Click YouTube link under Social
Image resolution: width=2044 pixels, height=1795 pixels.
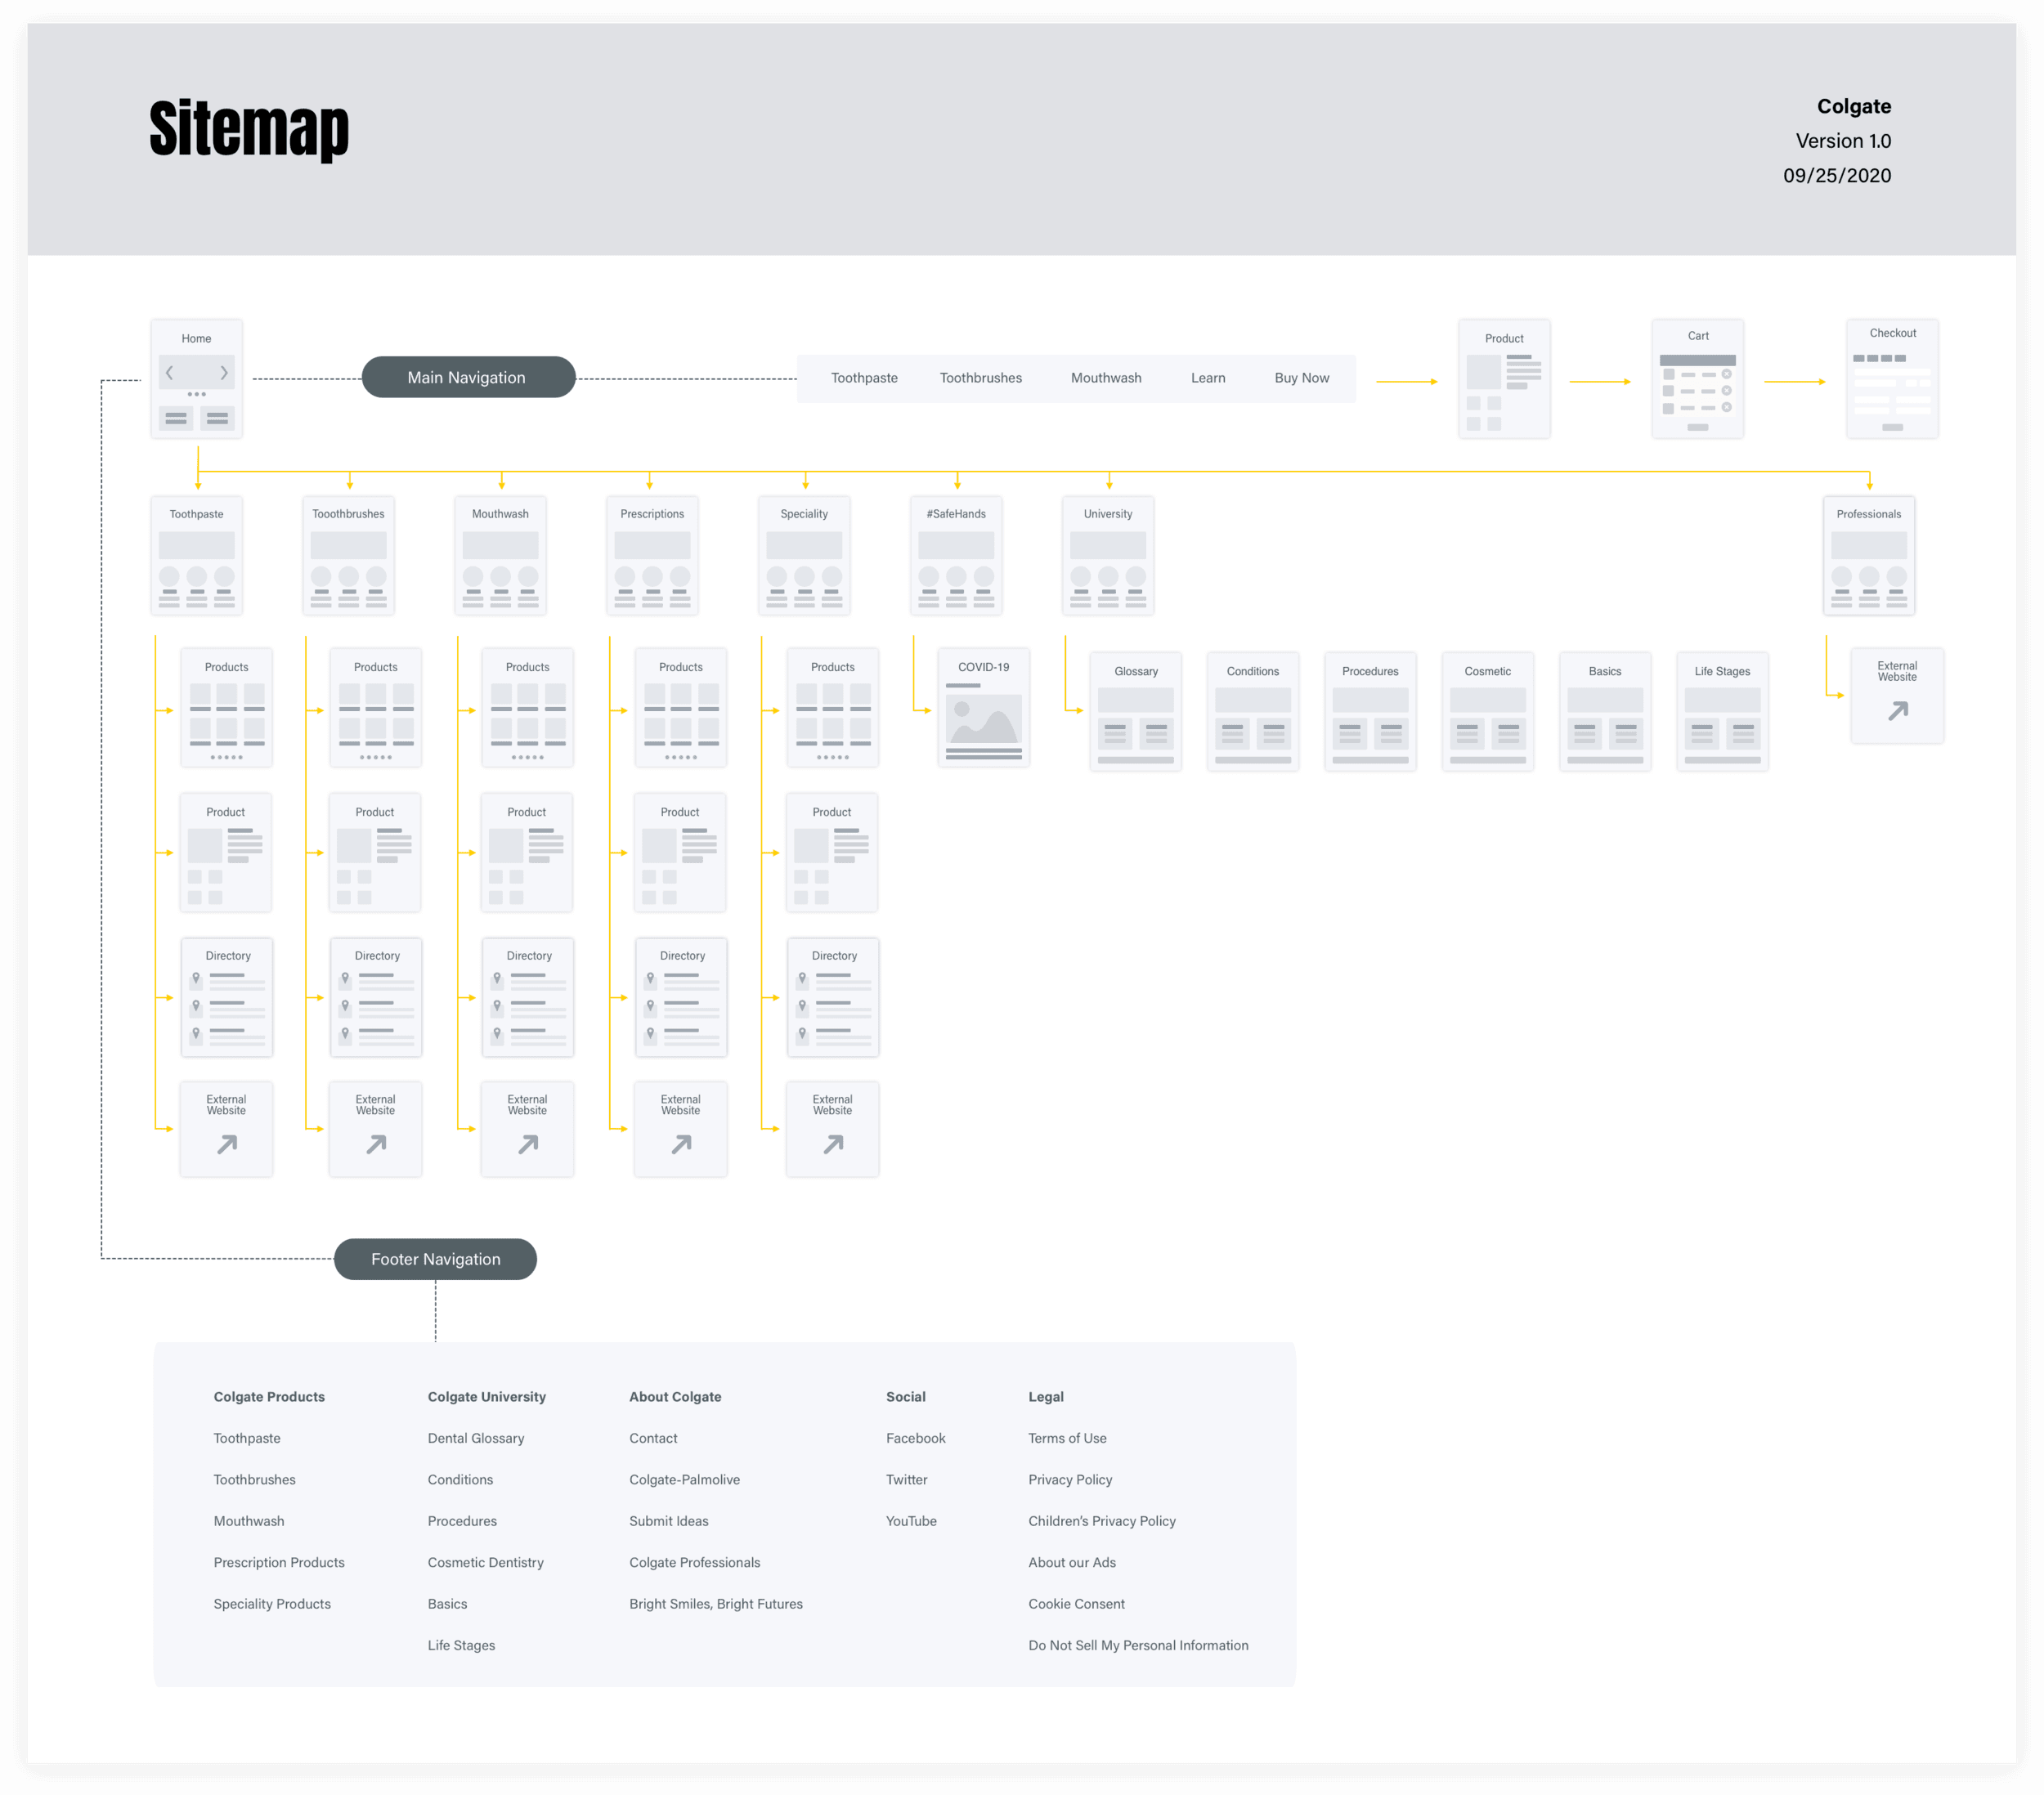click(912, 1520)
